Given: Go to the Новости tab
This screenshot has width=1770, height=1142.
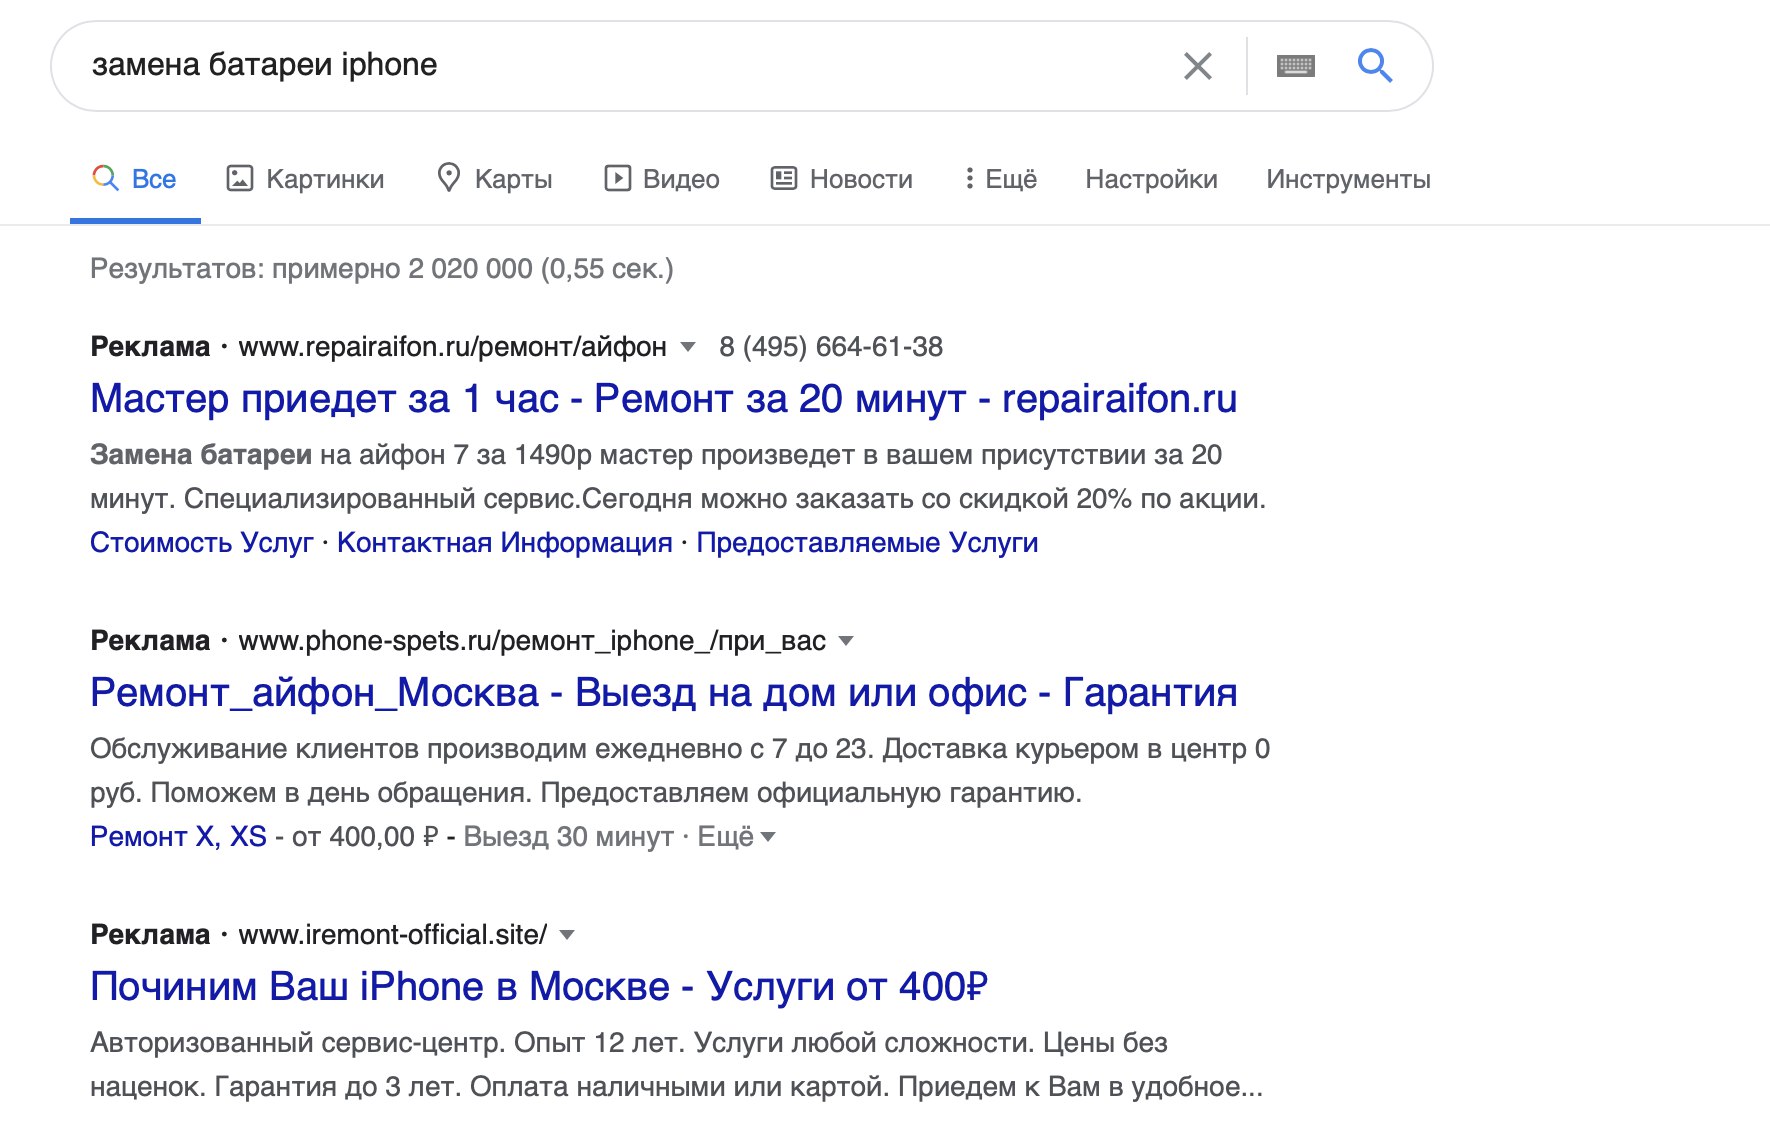Looking at the screenshot, I should click(x=842, y=179).
